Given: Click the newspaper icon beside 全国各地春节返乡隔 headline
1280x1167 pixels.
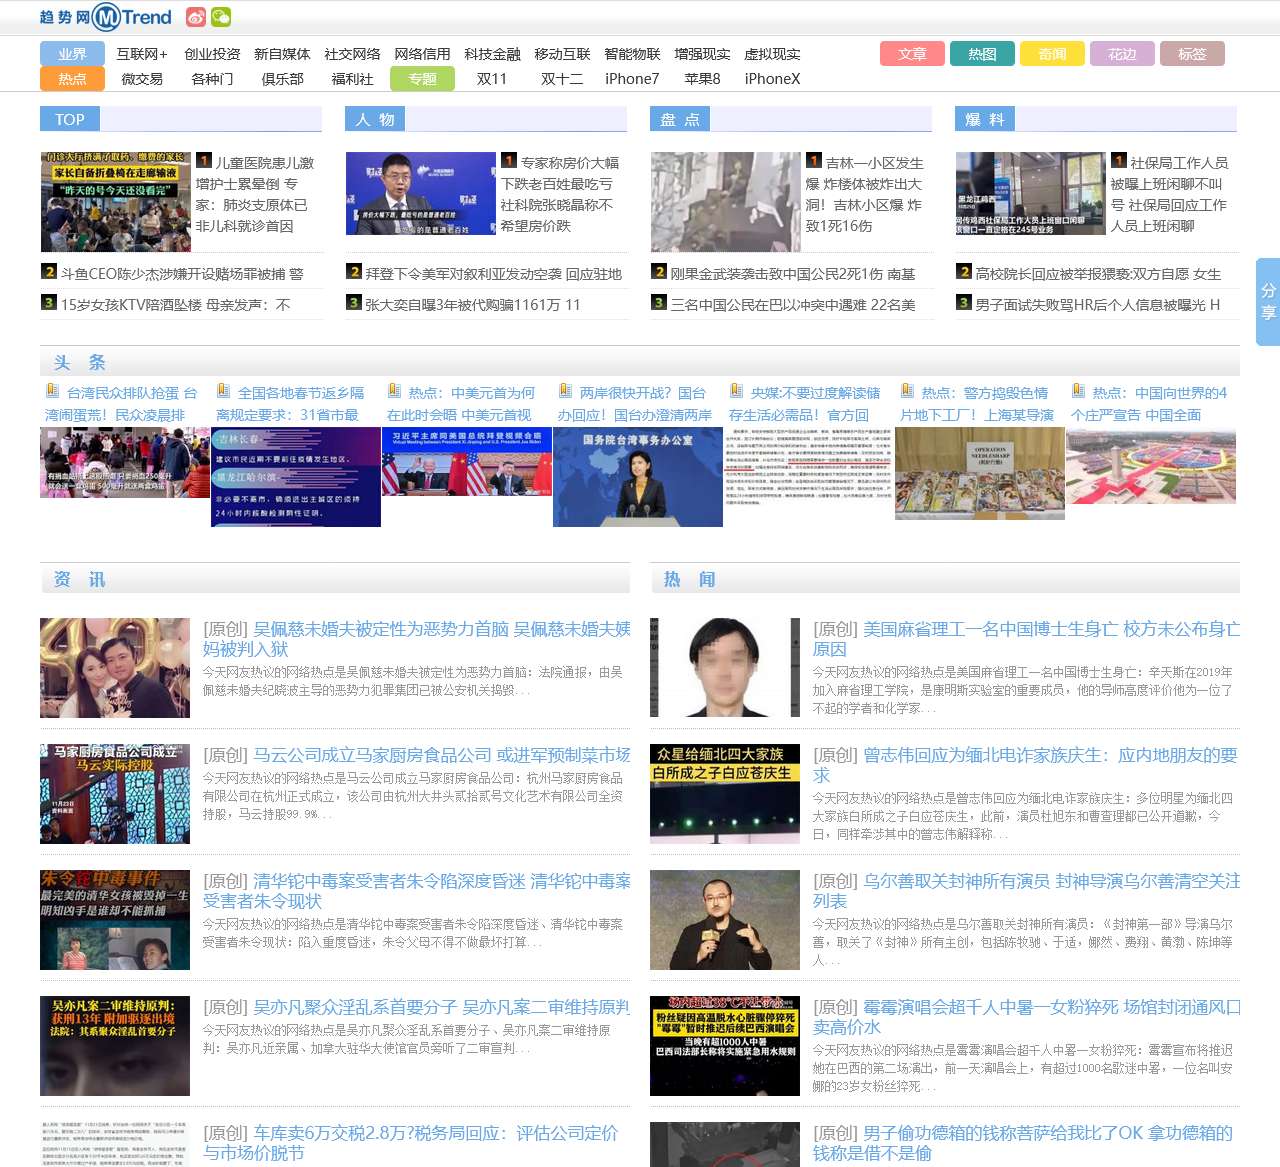Looking at the screenshot, I should [x=224, y=392].
